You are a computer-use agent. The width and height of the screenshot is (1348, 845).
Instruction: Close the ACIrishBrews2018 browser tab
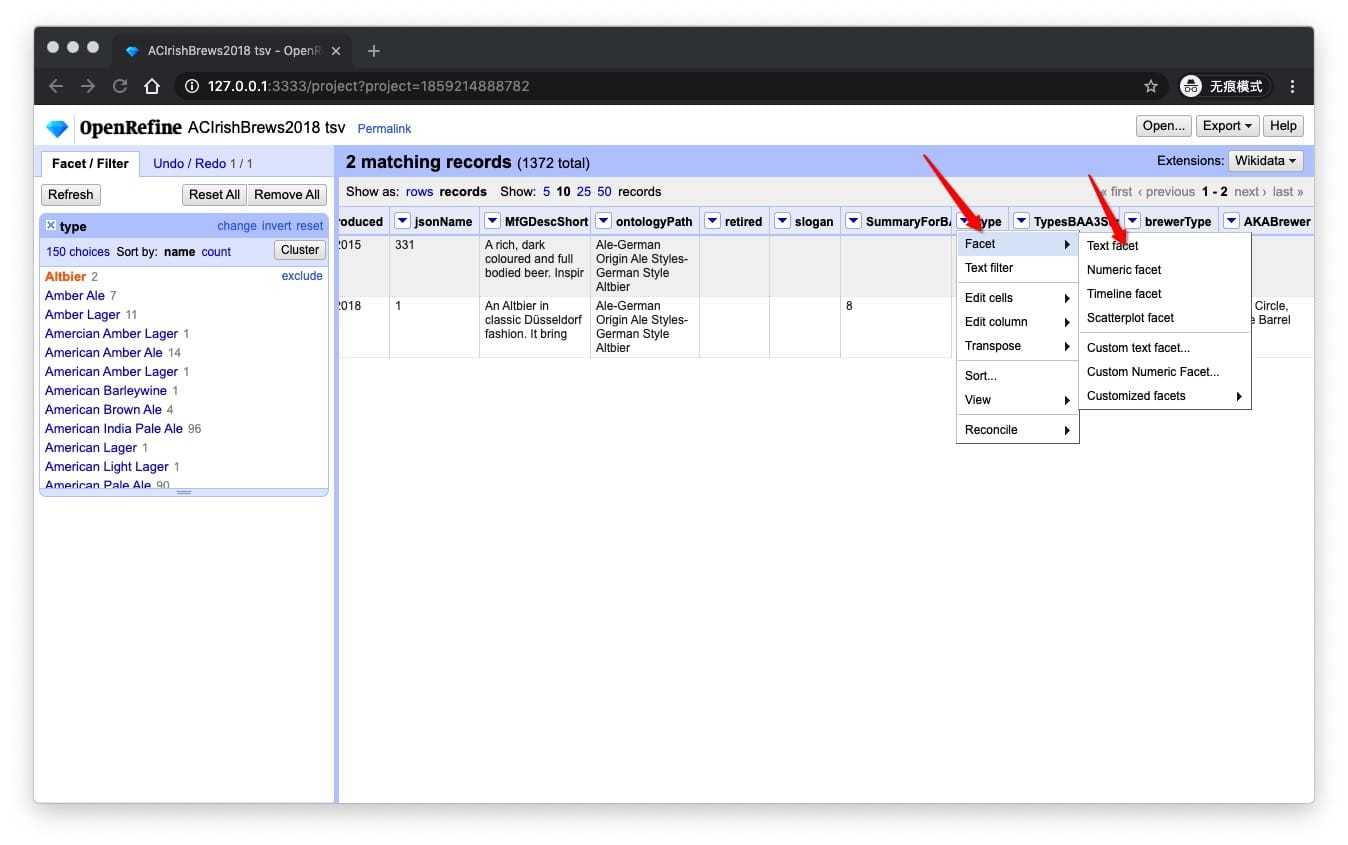[336, 51]
